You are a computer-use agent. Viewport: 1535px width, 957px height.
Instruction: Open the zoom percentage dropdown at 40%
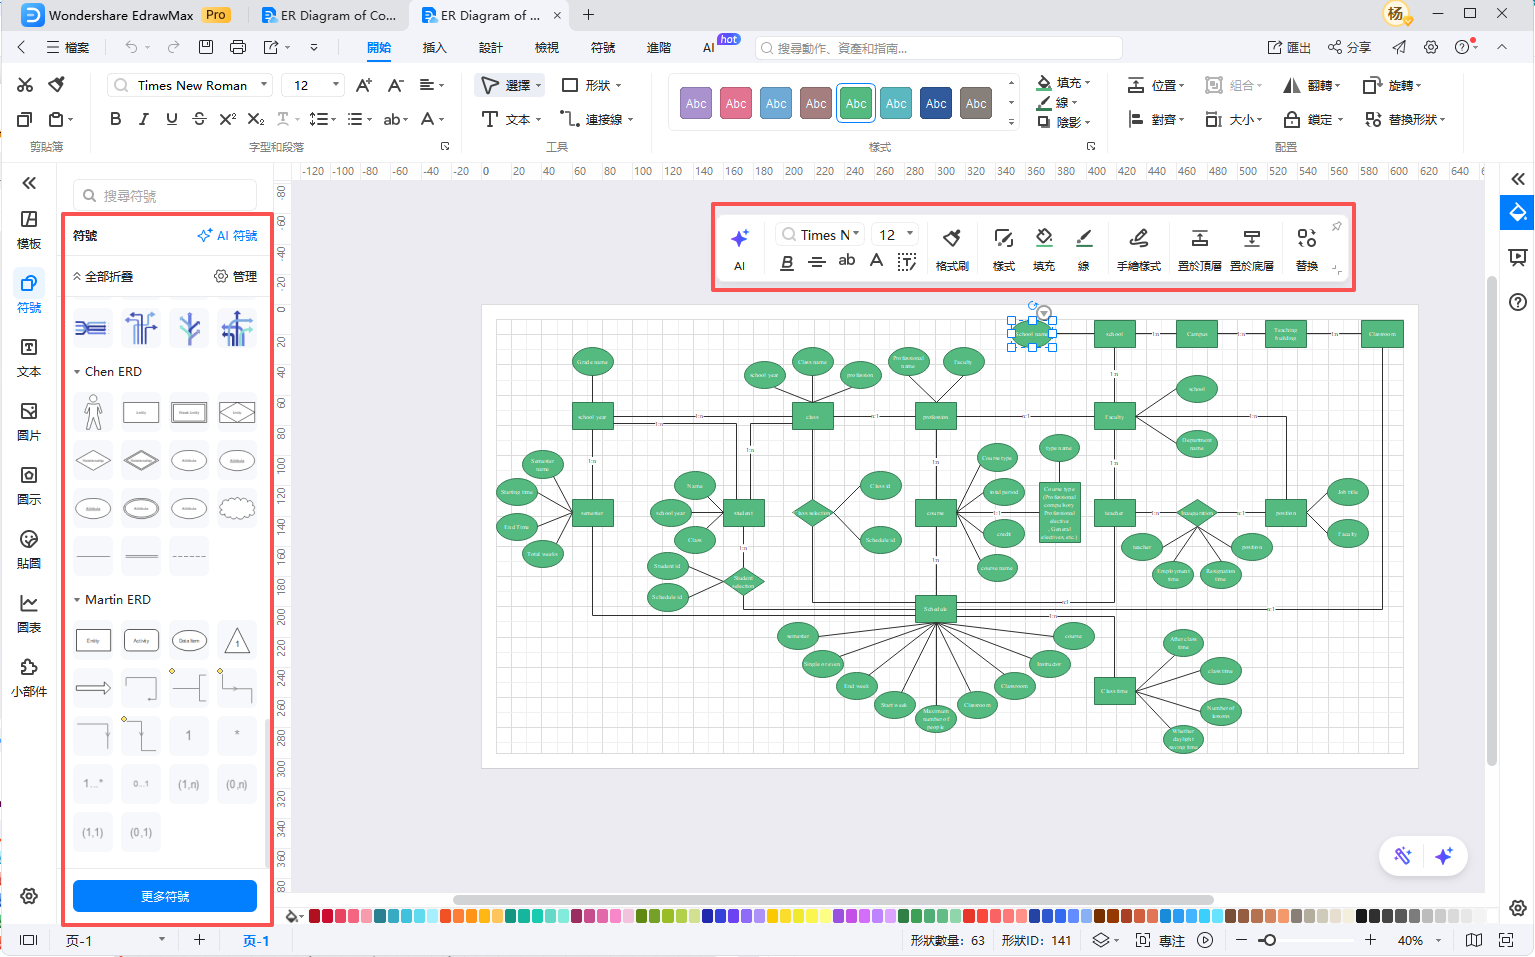click(x=1439, y=941)
